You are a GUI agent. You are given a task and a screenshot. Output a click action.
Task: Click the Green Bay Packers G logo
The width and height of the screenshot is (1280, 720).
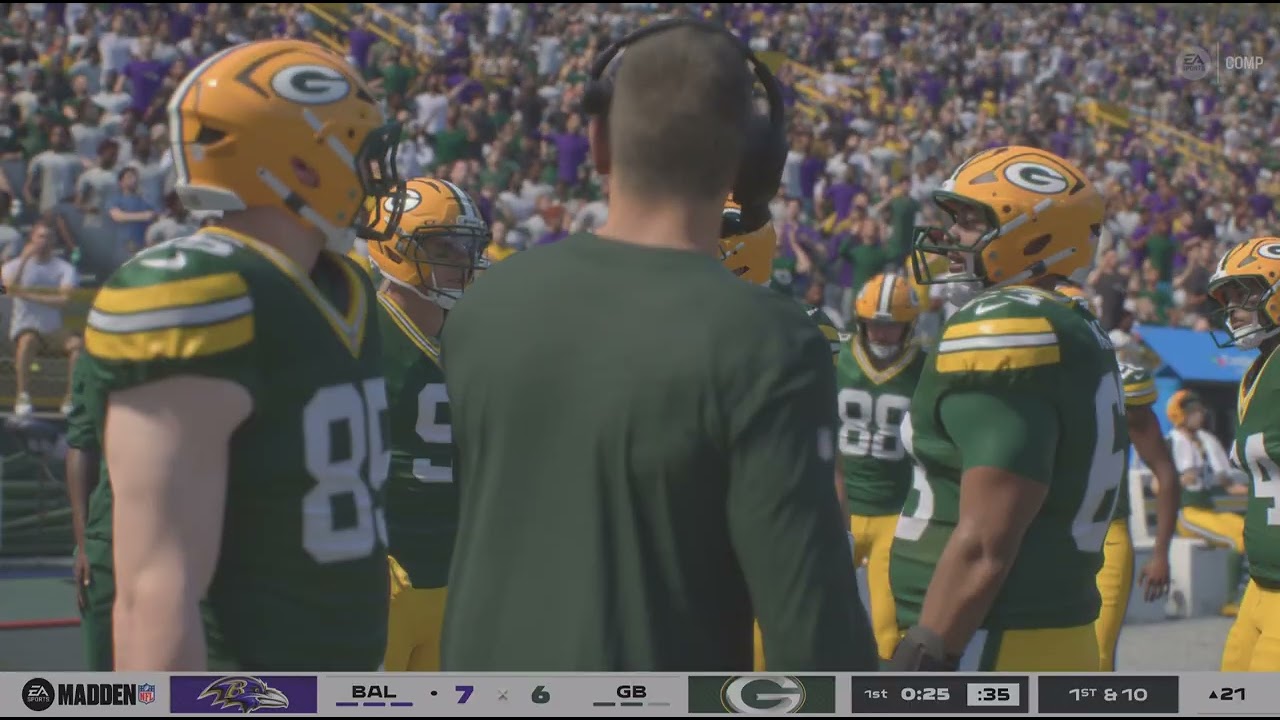762,694
